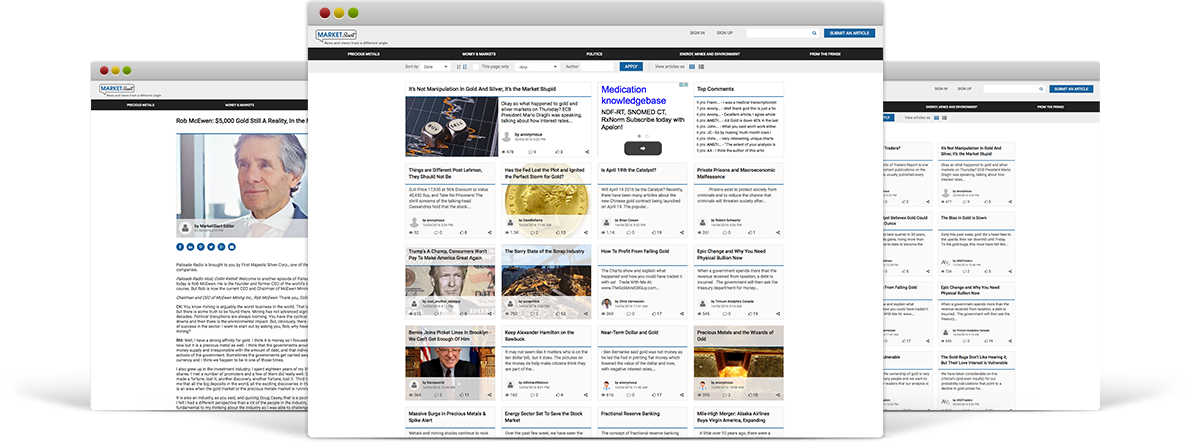The width and height of the screenshot is (1190, 445).
Task: Open Energy, Mines and Environment in the front window
Action: pyautogui.click(x=709, y=55)
